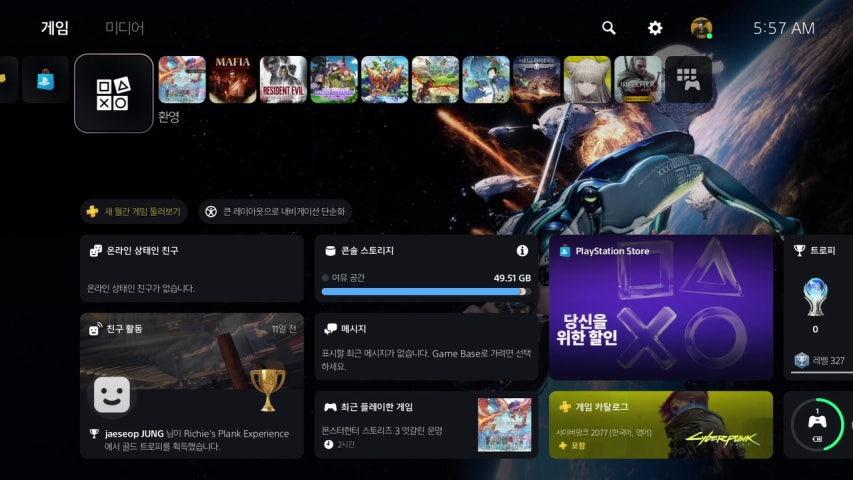Open the Game Library grid icon

pos(688,79)
